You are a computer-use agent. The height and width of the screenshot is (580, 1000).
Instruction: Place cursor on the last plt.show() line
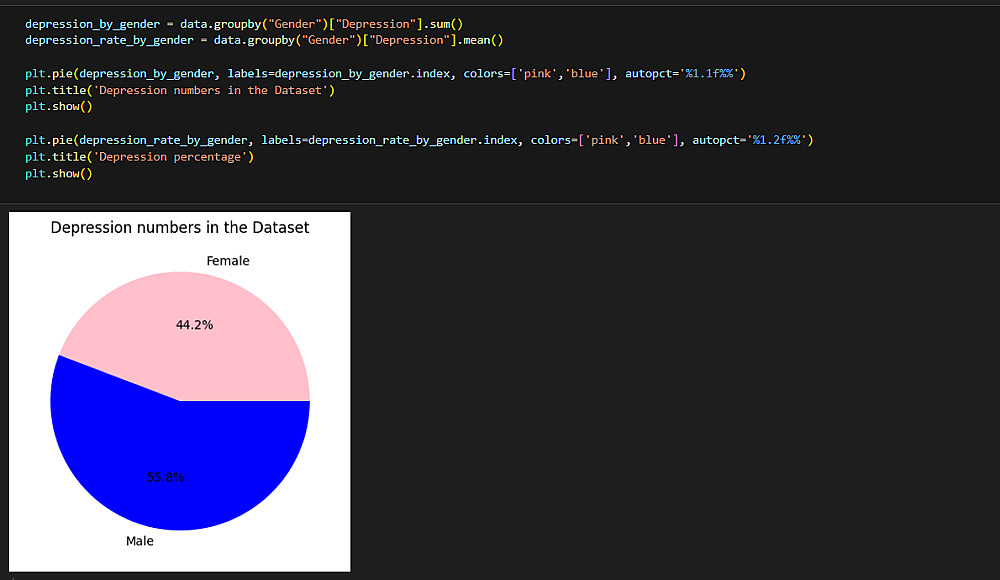pos(58,174)
